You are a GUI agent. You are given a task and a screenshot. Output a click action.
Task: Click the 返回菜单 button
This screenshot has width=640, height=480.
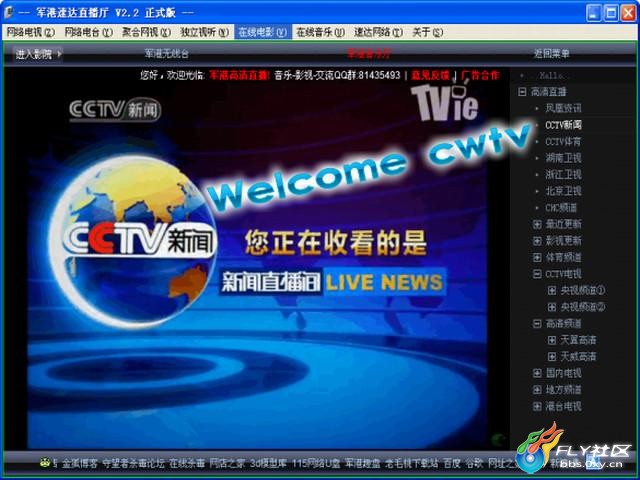pyautogui.click(x=551, y=53)
